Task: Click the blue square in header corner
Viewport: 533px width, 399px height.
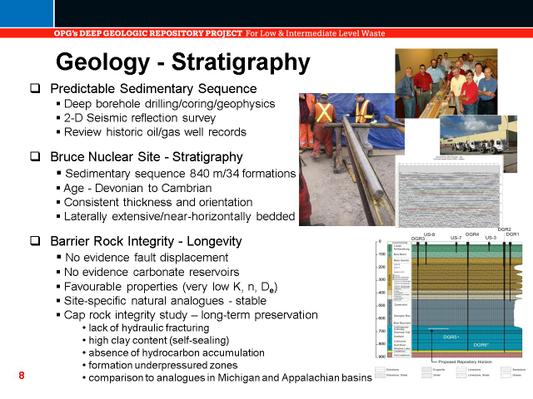Action: (26, 13)
